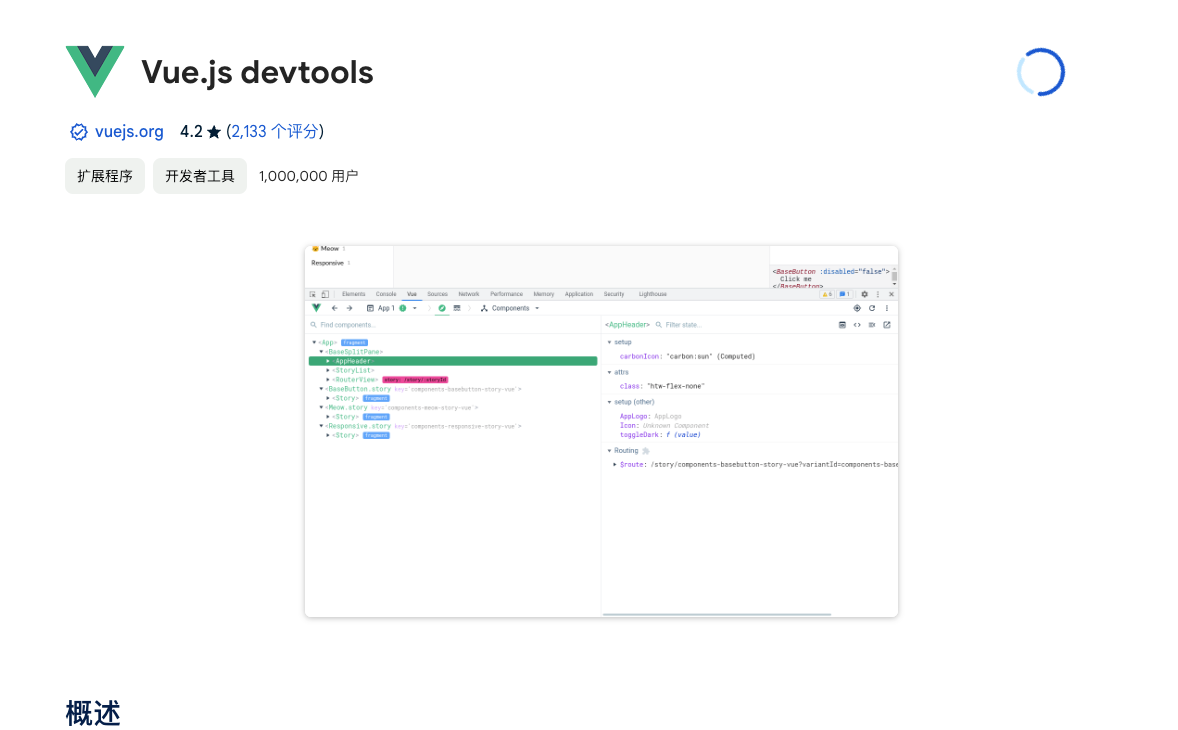Open the vuejs.org publisher link

(x=129, y=132)
